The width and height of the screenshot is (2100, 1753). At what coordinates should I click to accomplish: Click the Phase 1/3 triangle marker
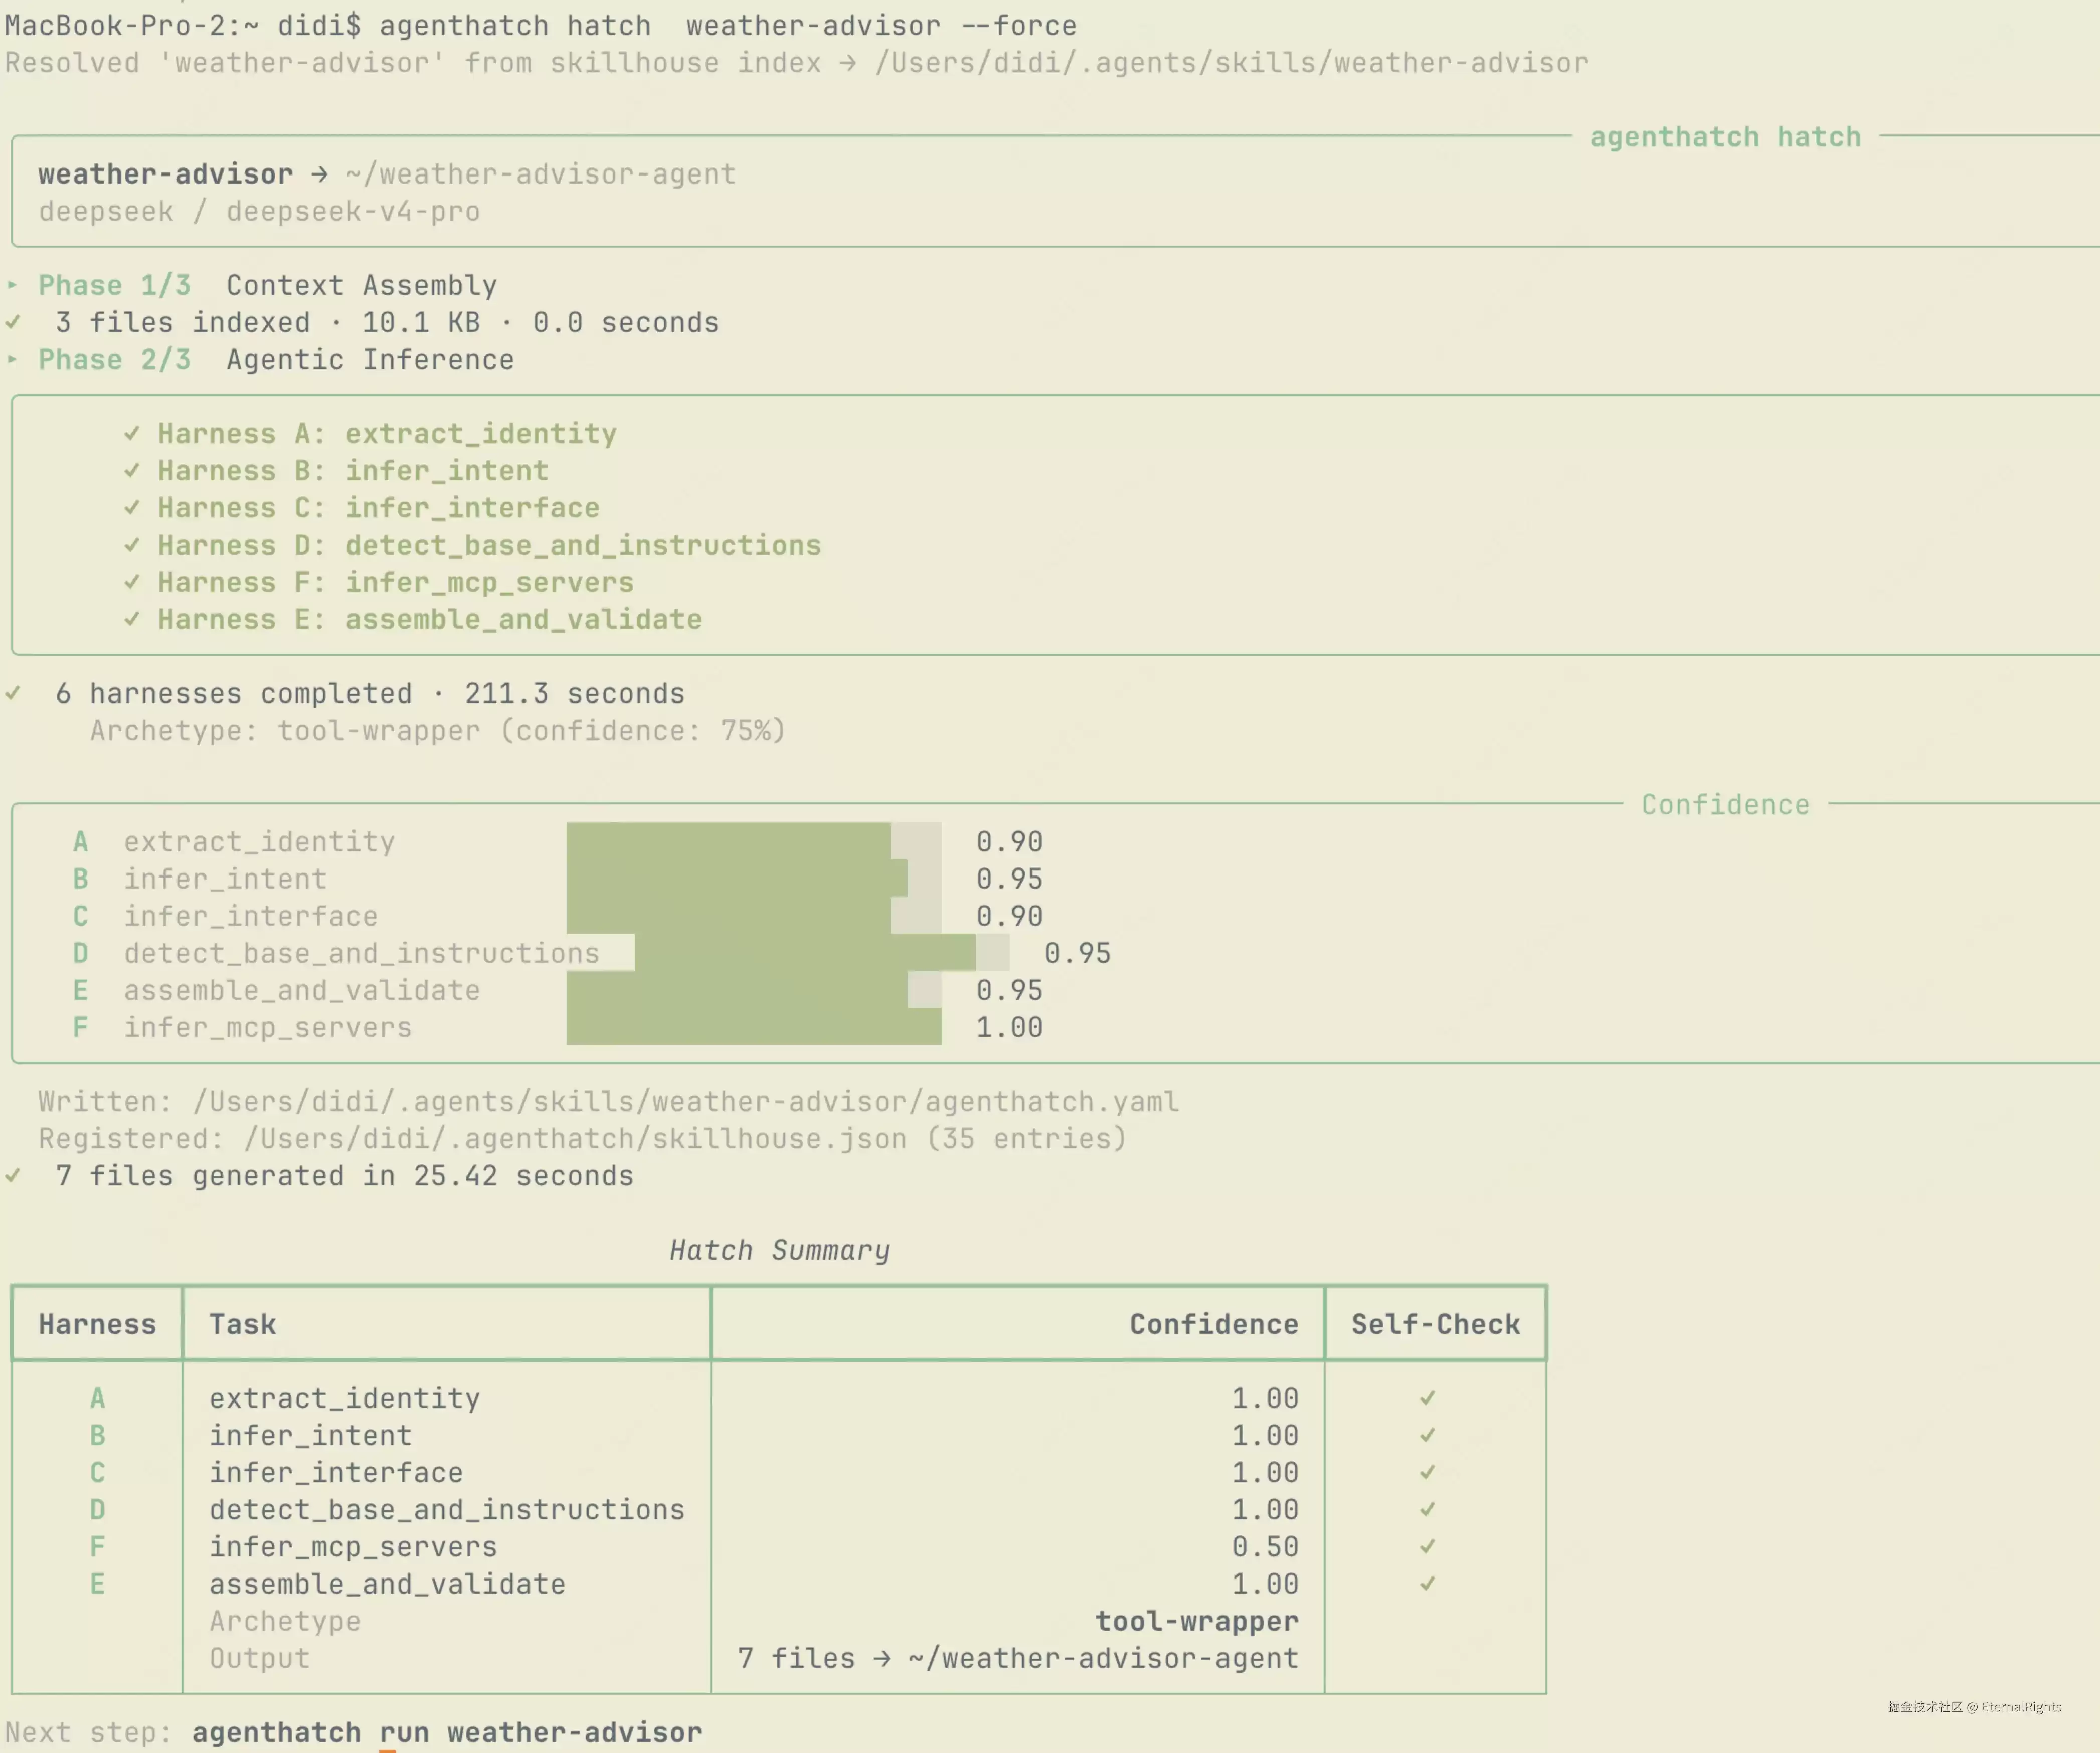pyautogui.click(x=12, y=285)
